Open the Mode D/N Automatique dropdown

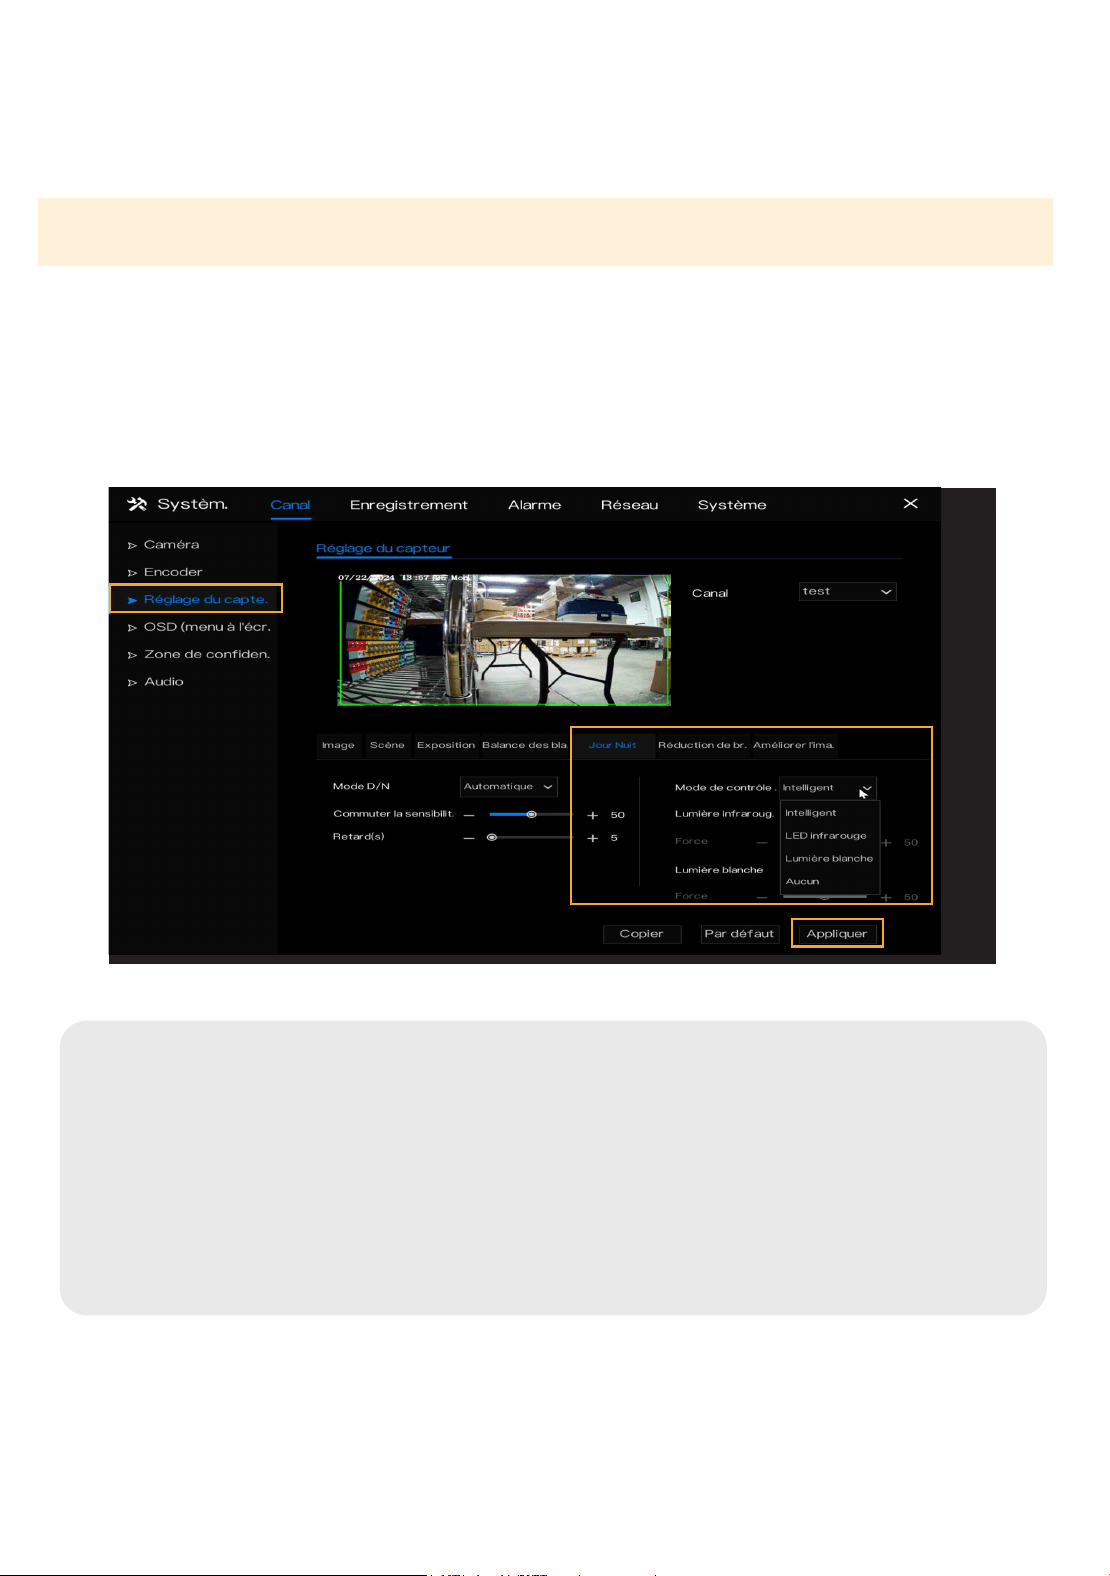coord(508,787)
